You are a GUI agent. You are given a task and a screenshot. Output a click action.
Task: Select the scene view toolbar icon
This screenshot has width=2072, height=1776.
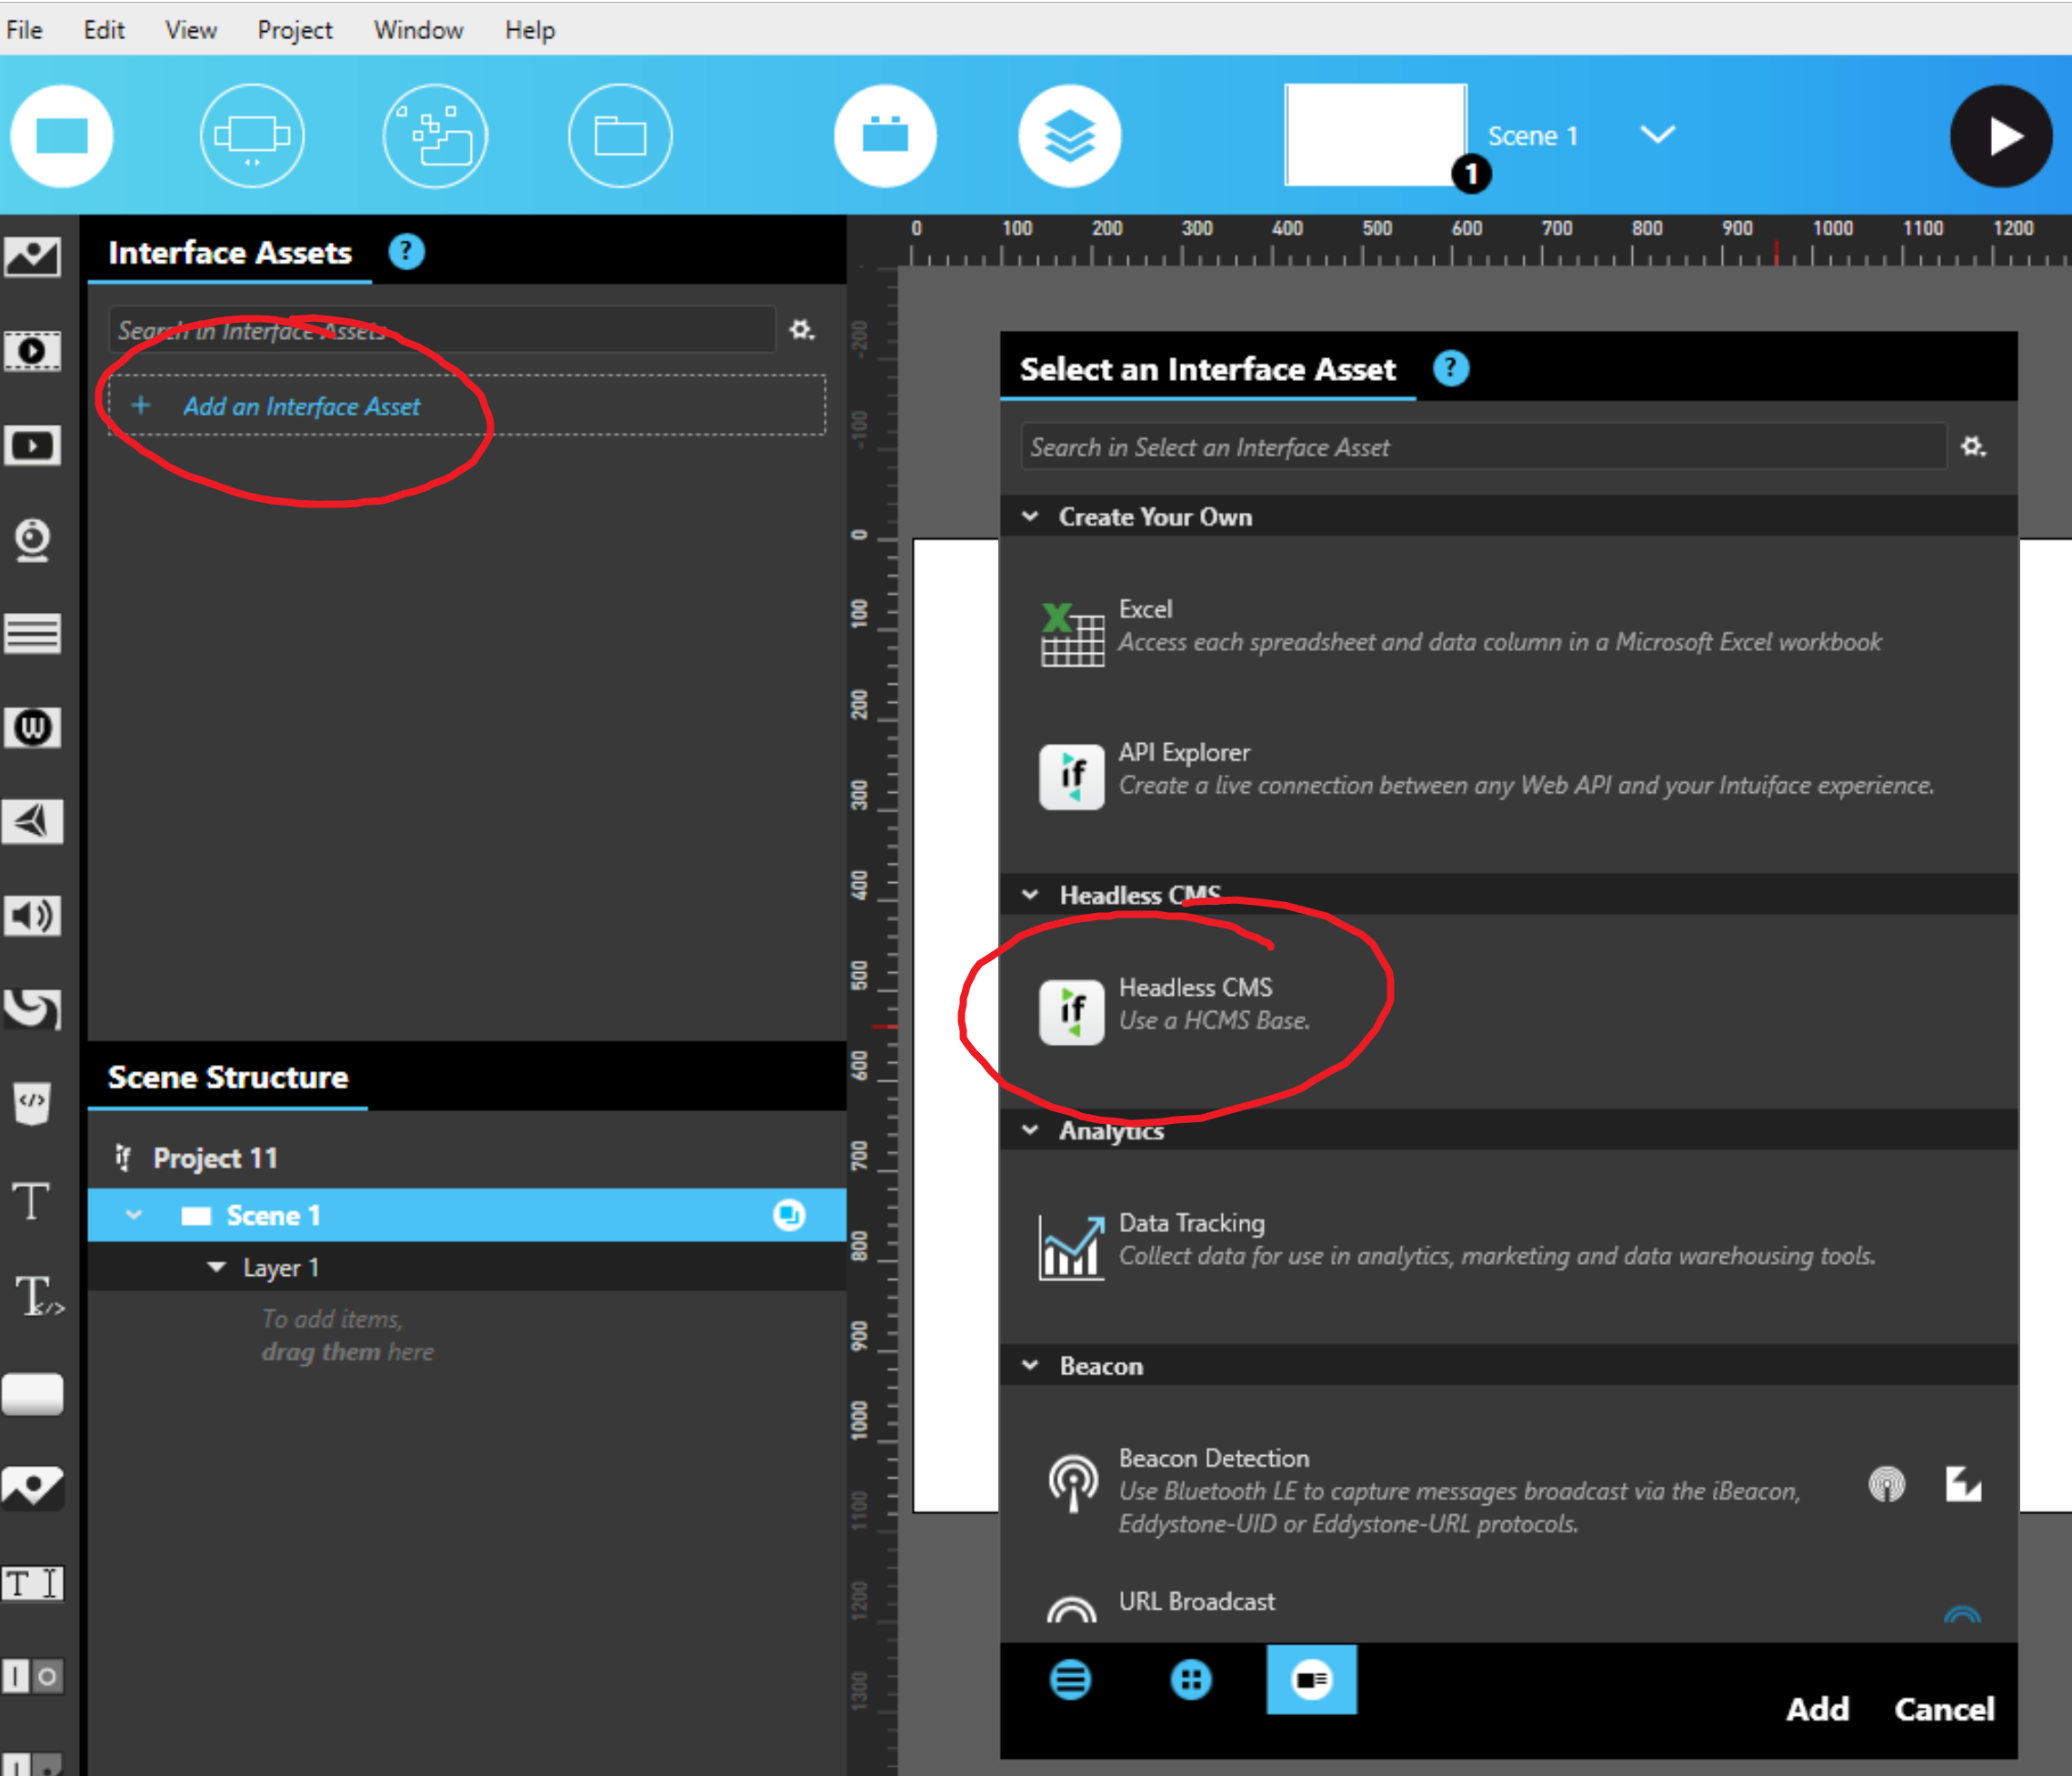(62, 136)
